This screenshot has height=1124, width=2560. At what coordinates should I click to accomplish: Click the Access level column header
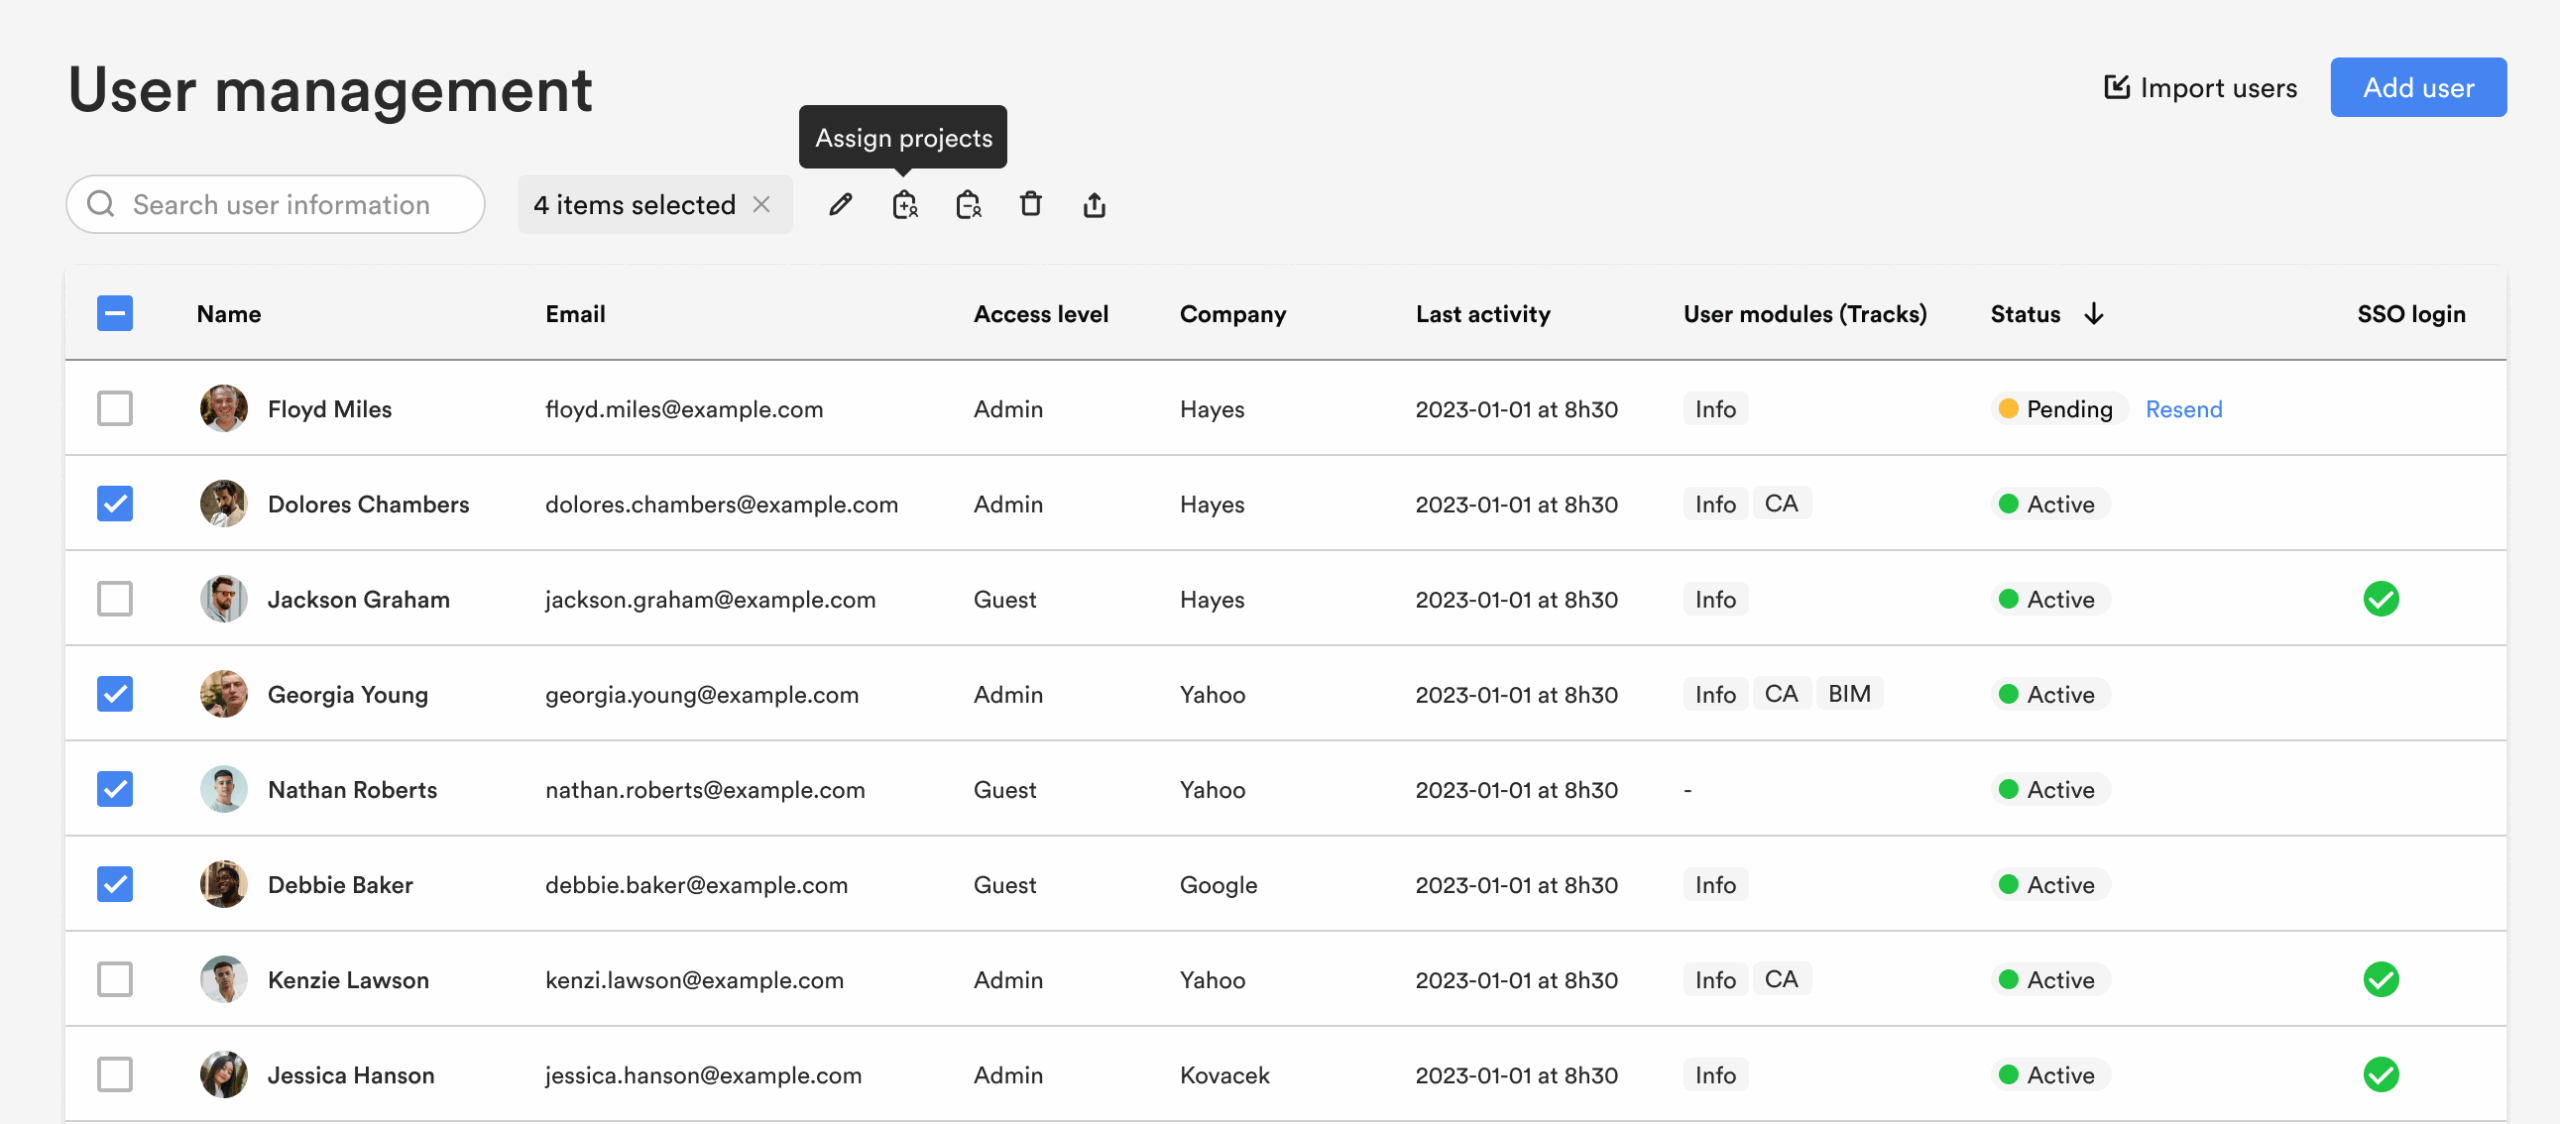tap(1041, 314)
